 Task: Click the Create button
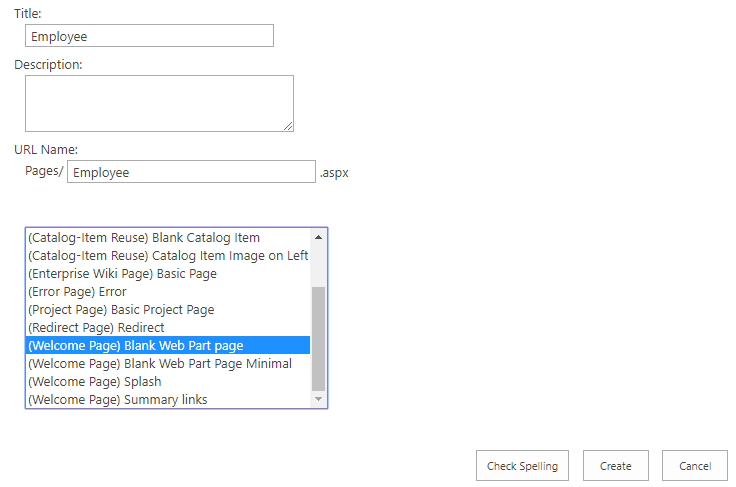616,466
